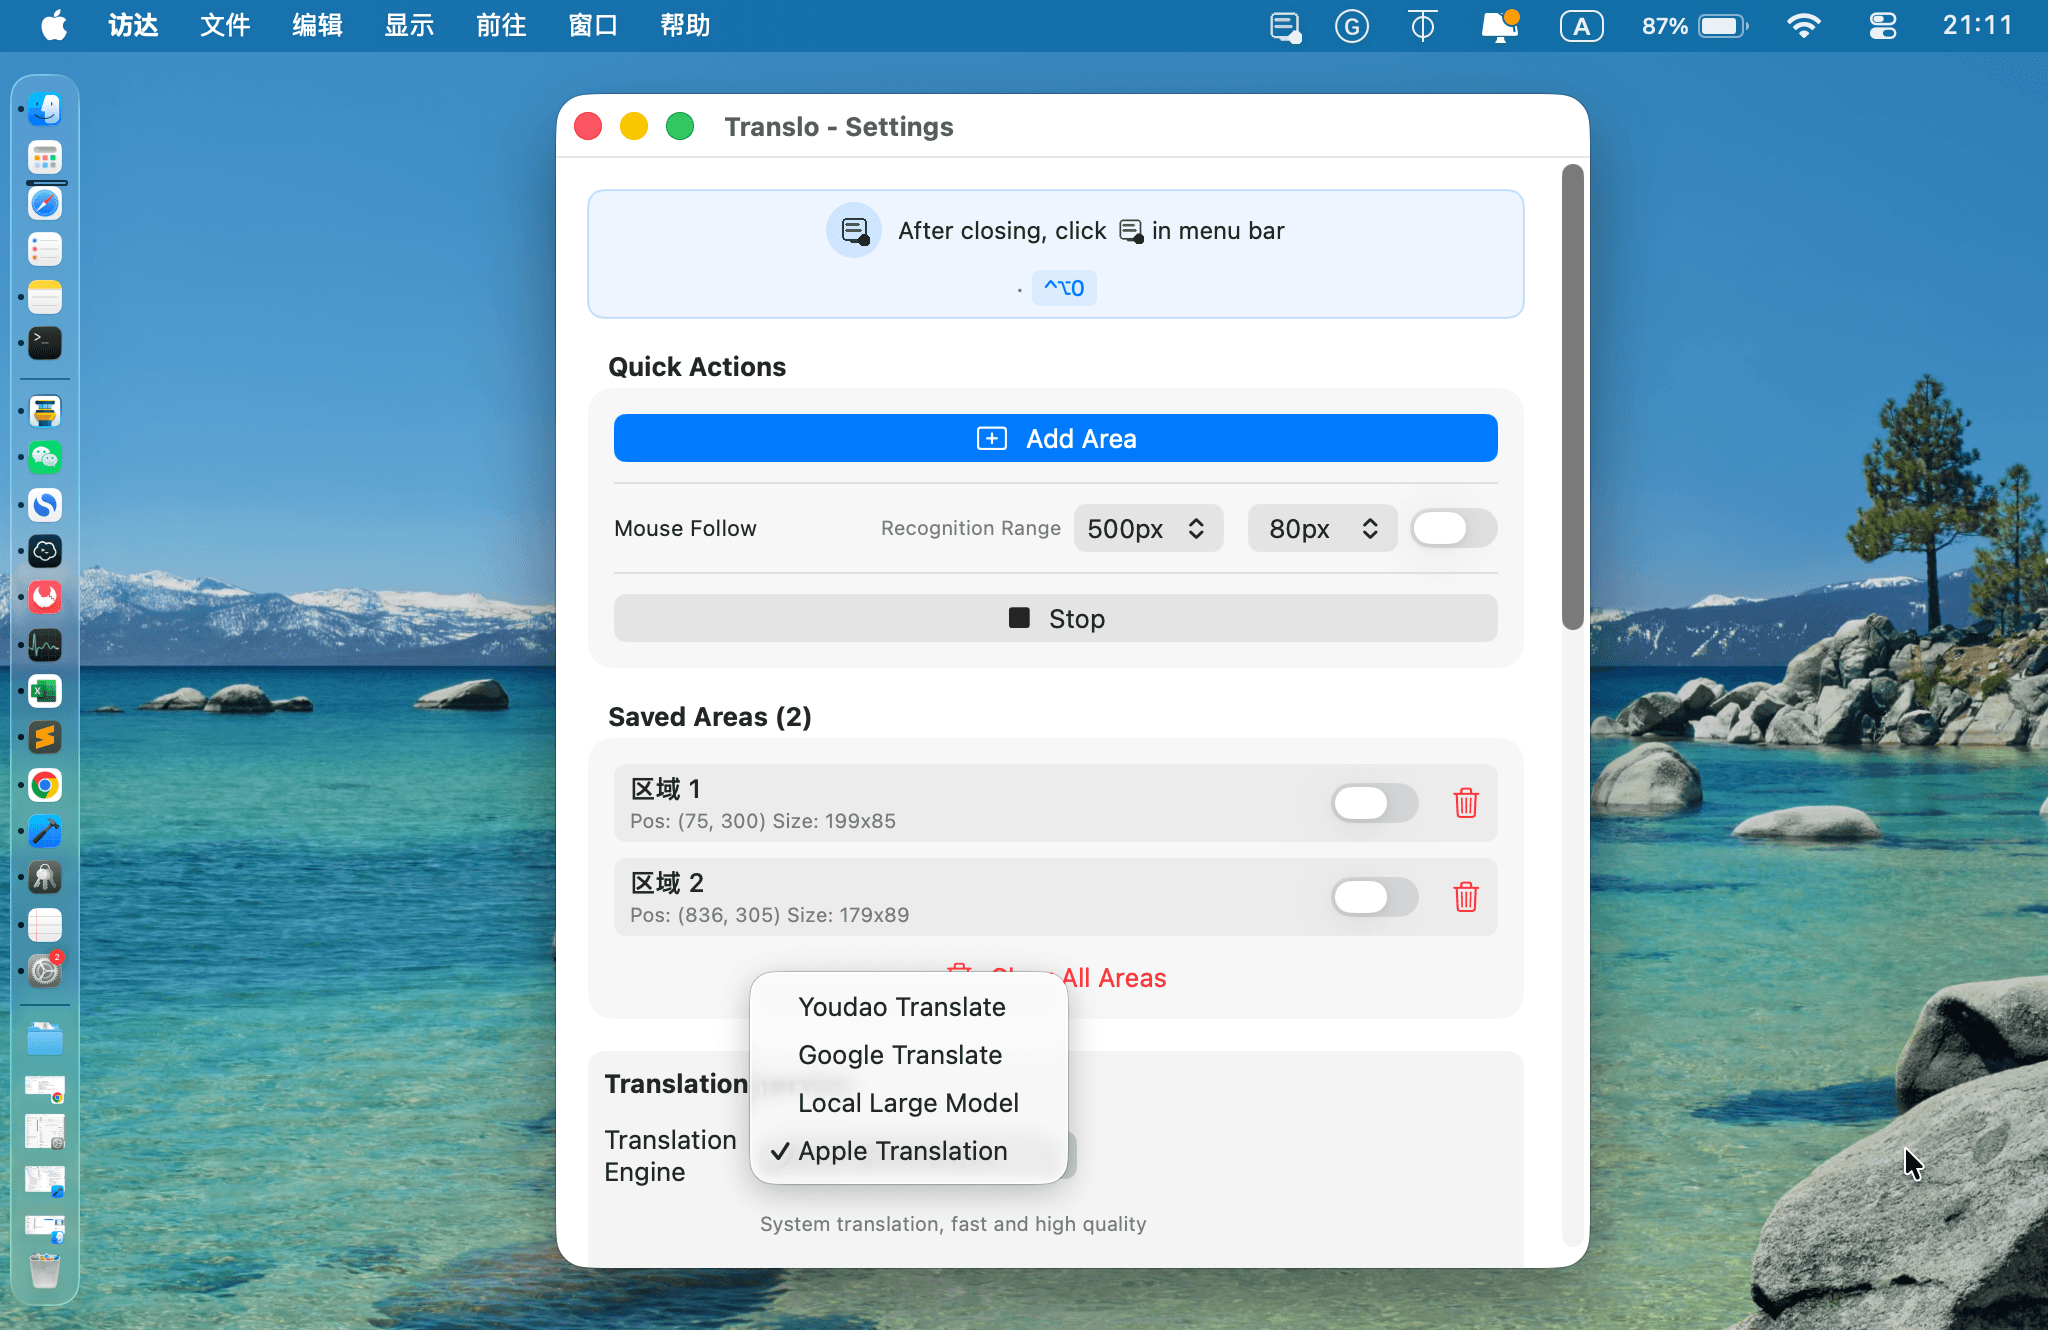Select Apple Translation engine
Viewport: 2048px width, 1330px height.
[x=909, y=1151]
